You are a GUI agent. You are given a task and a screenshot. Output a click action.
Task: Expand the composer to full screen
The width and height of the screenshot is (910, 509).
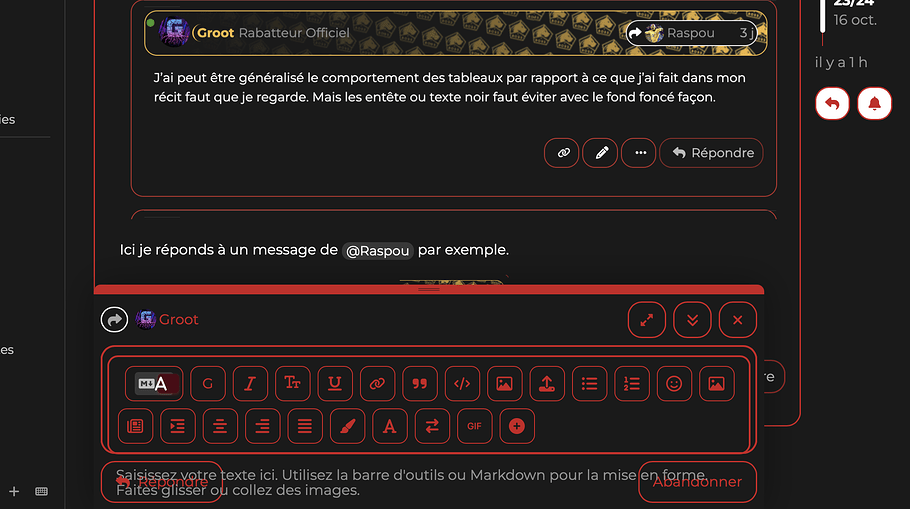(647, 320)
